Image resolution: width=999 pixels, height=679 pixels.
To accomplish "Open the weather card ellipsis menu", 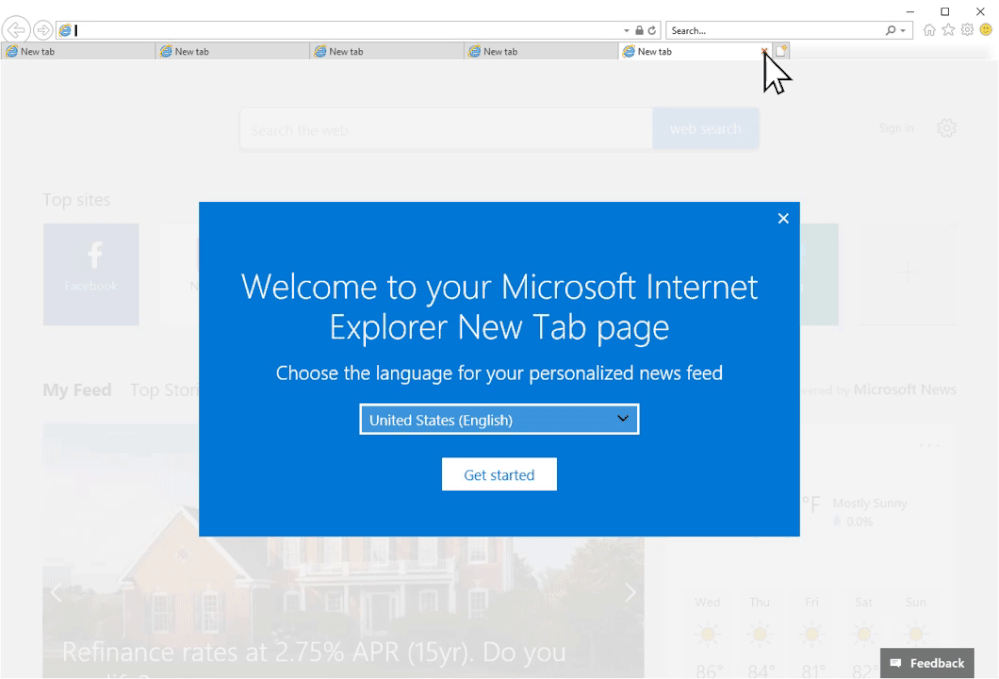I will (x=930, y=445).
